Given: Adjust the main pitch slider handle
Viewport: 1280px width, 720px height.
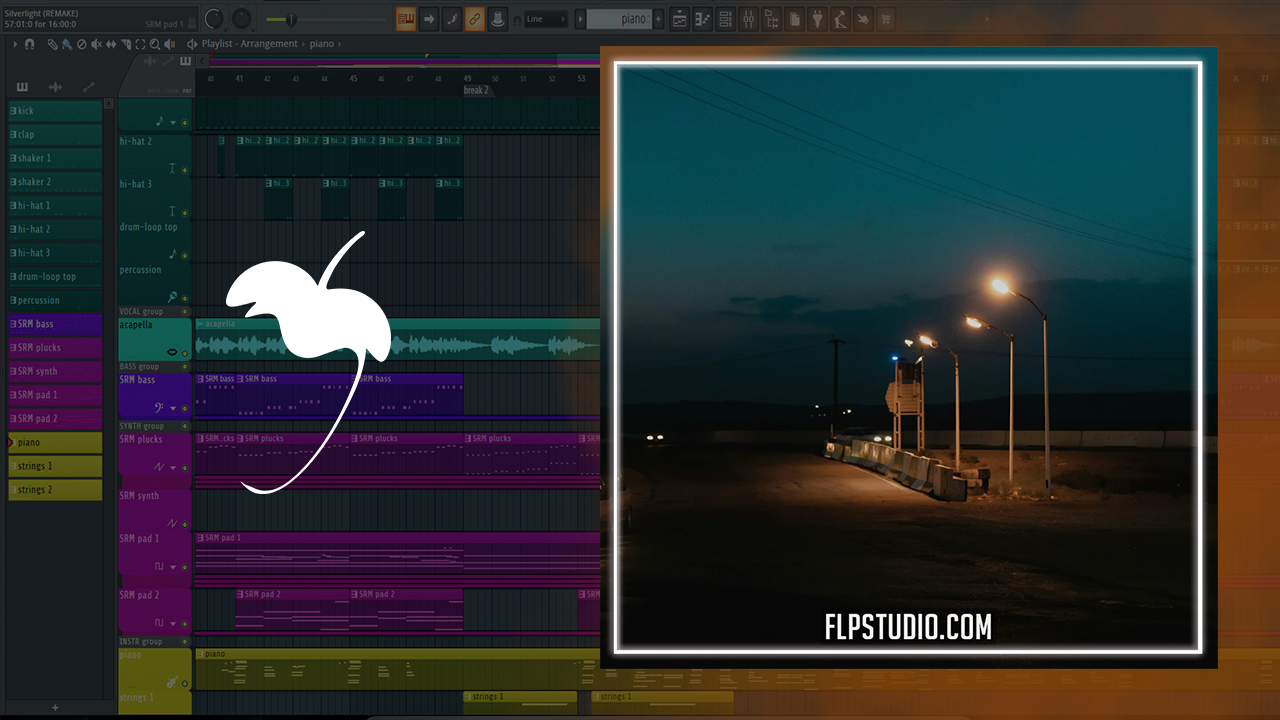Looking at the screenshot, I should point(291,19).
